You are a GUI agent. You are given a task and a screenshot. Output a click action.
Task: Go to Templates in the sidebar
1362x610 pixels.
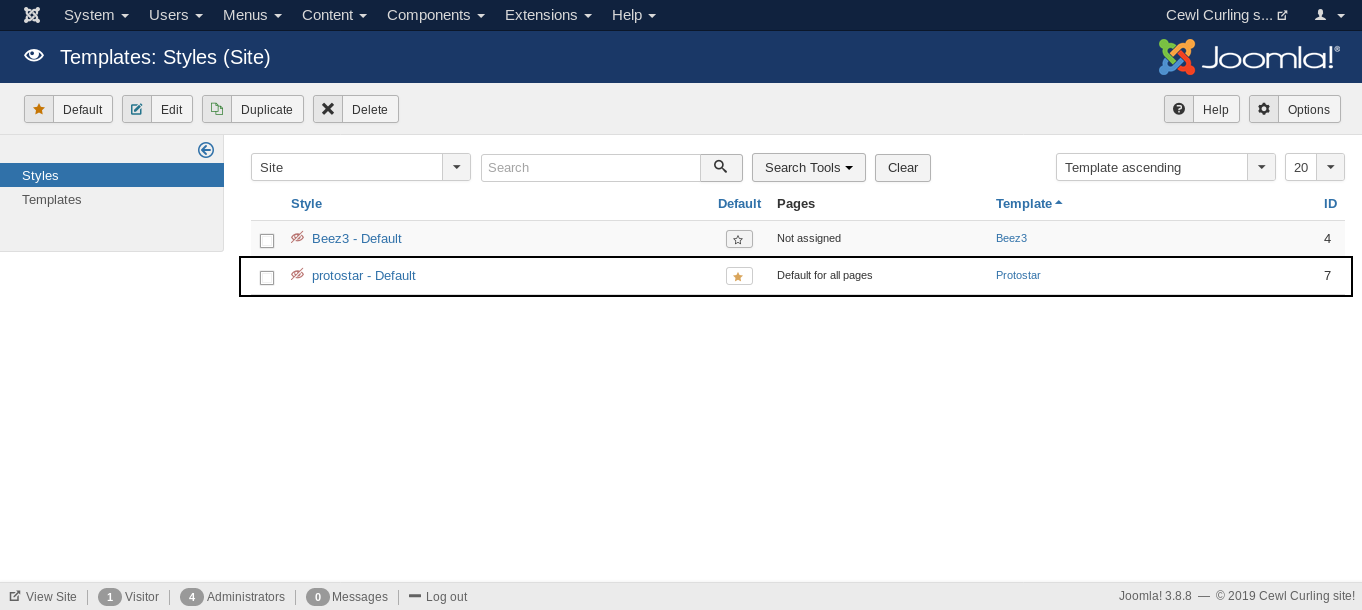click(52, 200)
